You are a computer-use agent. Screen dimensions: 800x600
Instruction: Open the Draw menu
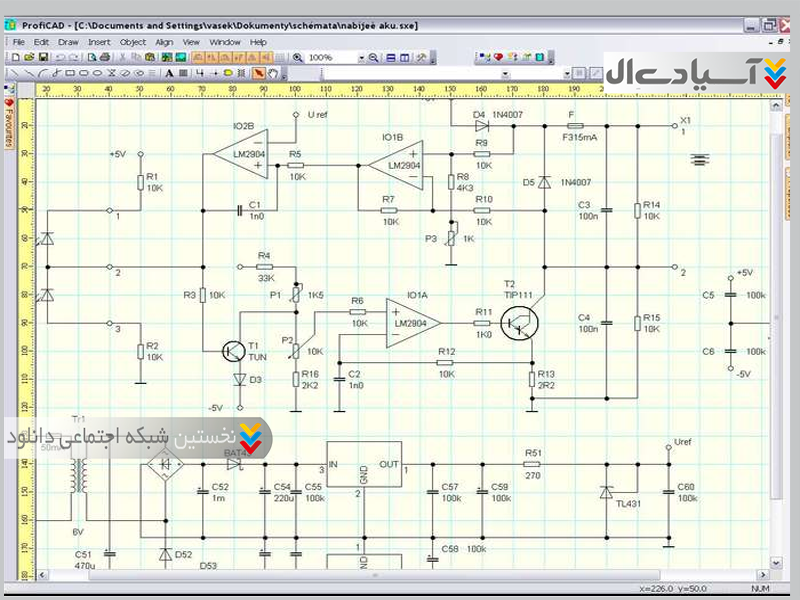[68, 42]
